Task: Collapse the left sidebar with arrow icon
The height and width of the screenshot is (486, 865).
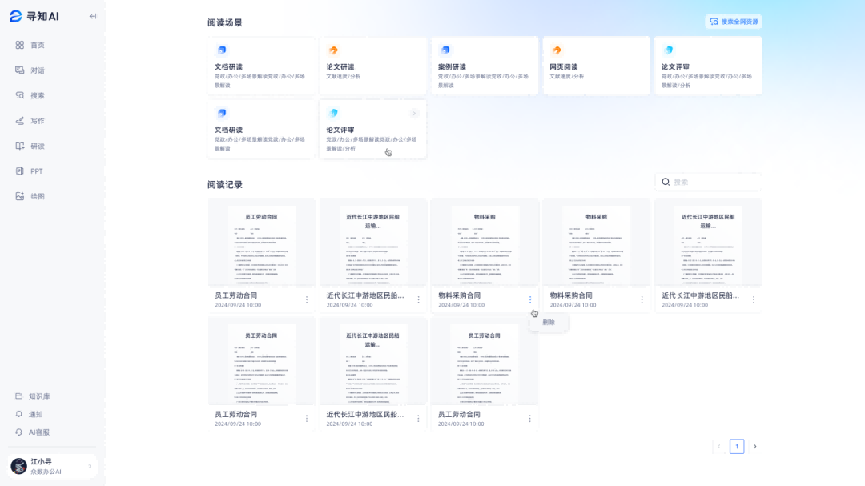Action: point(93,16)
